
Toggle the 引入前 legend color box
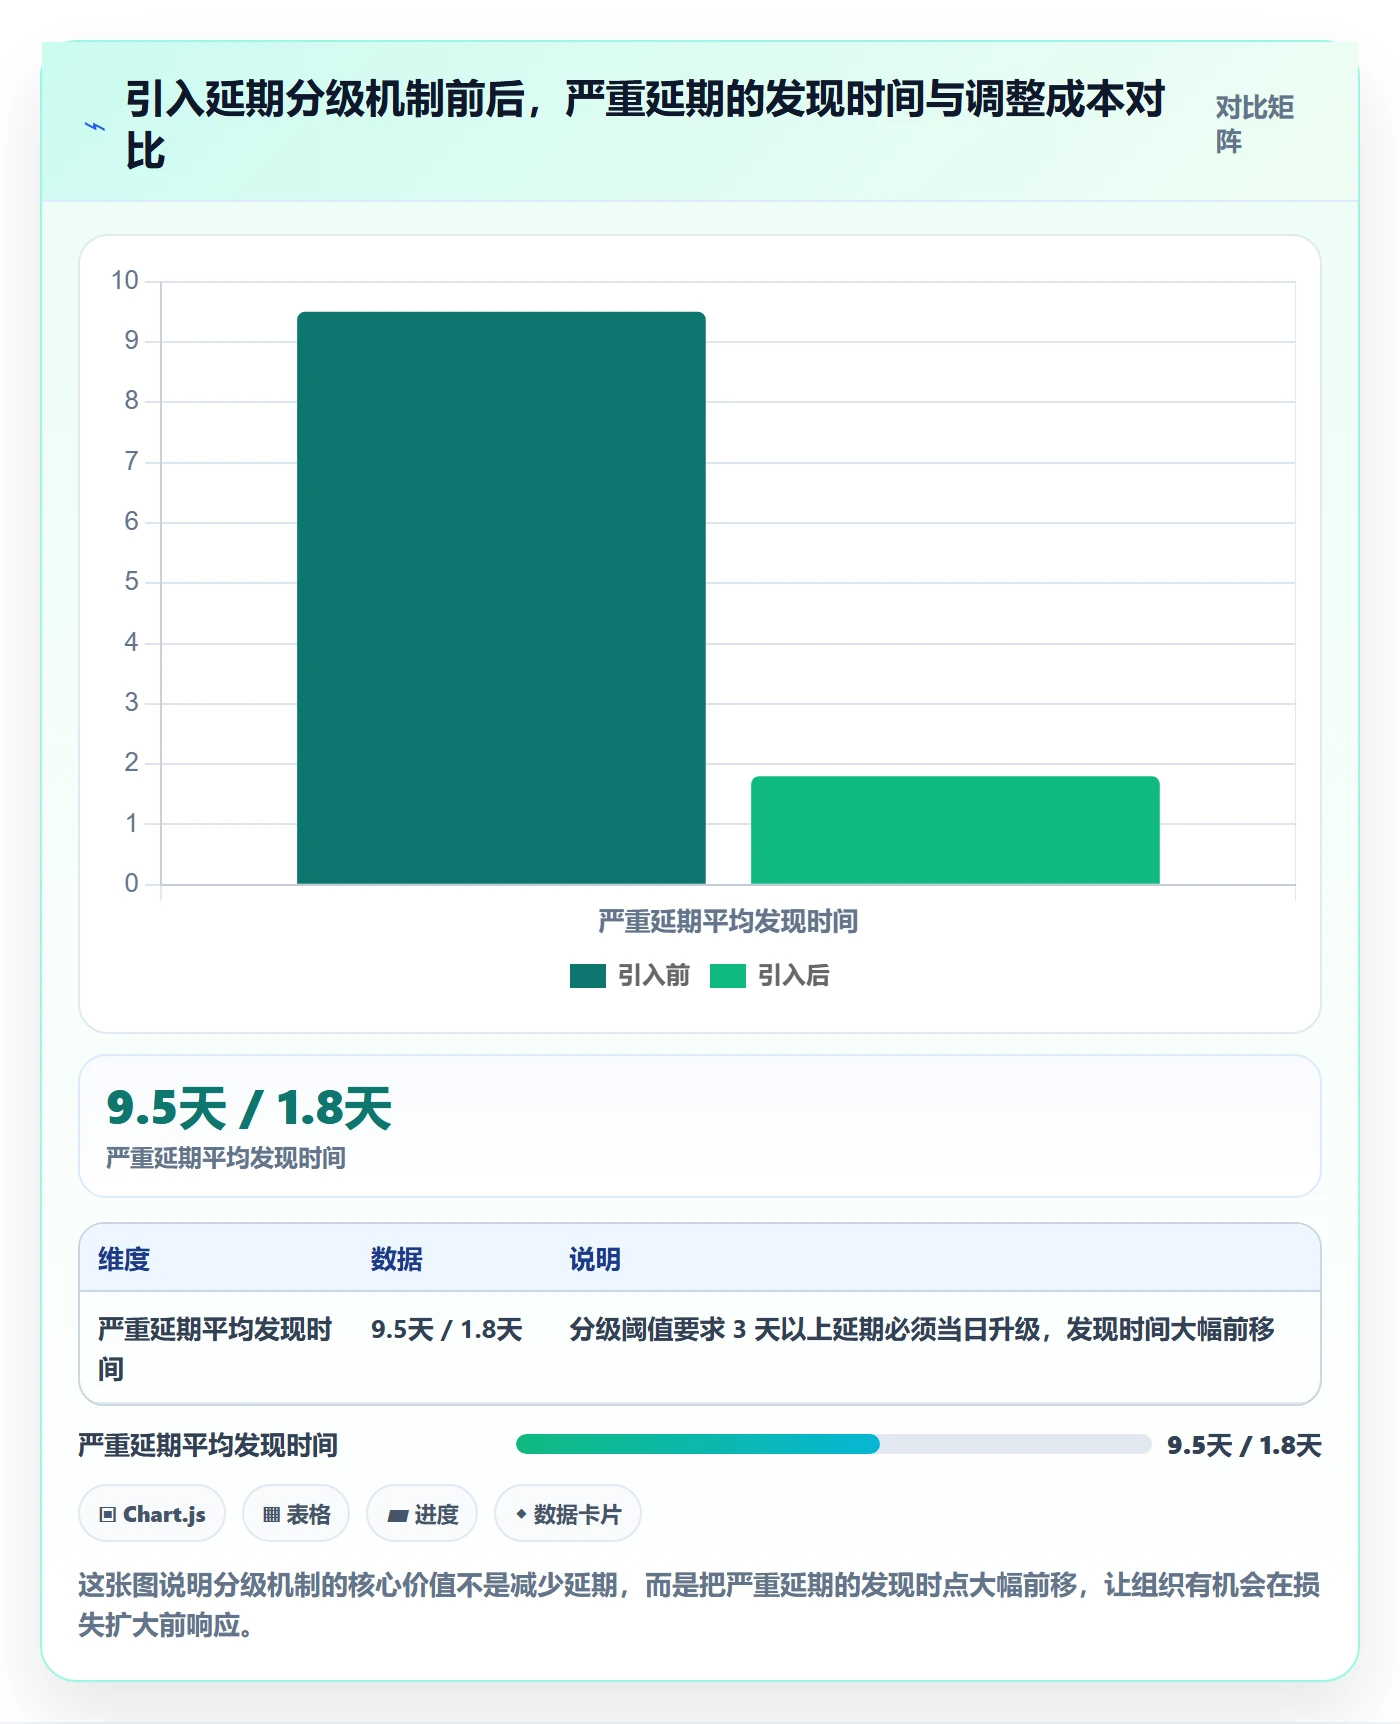click(588, 976)
